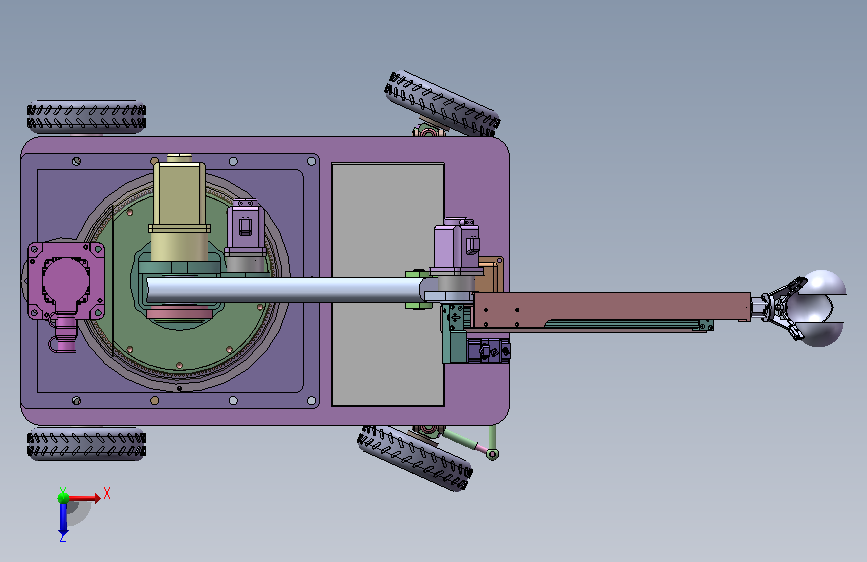Select the green steering link rod near front lower wheel
867x562 pixels.
[466, 441]
